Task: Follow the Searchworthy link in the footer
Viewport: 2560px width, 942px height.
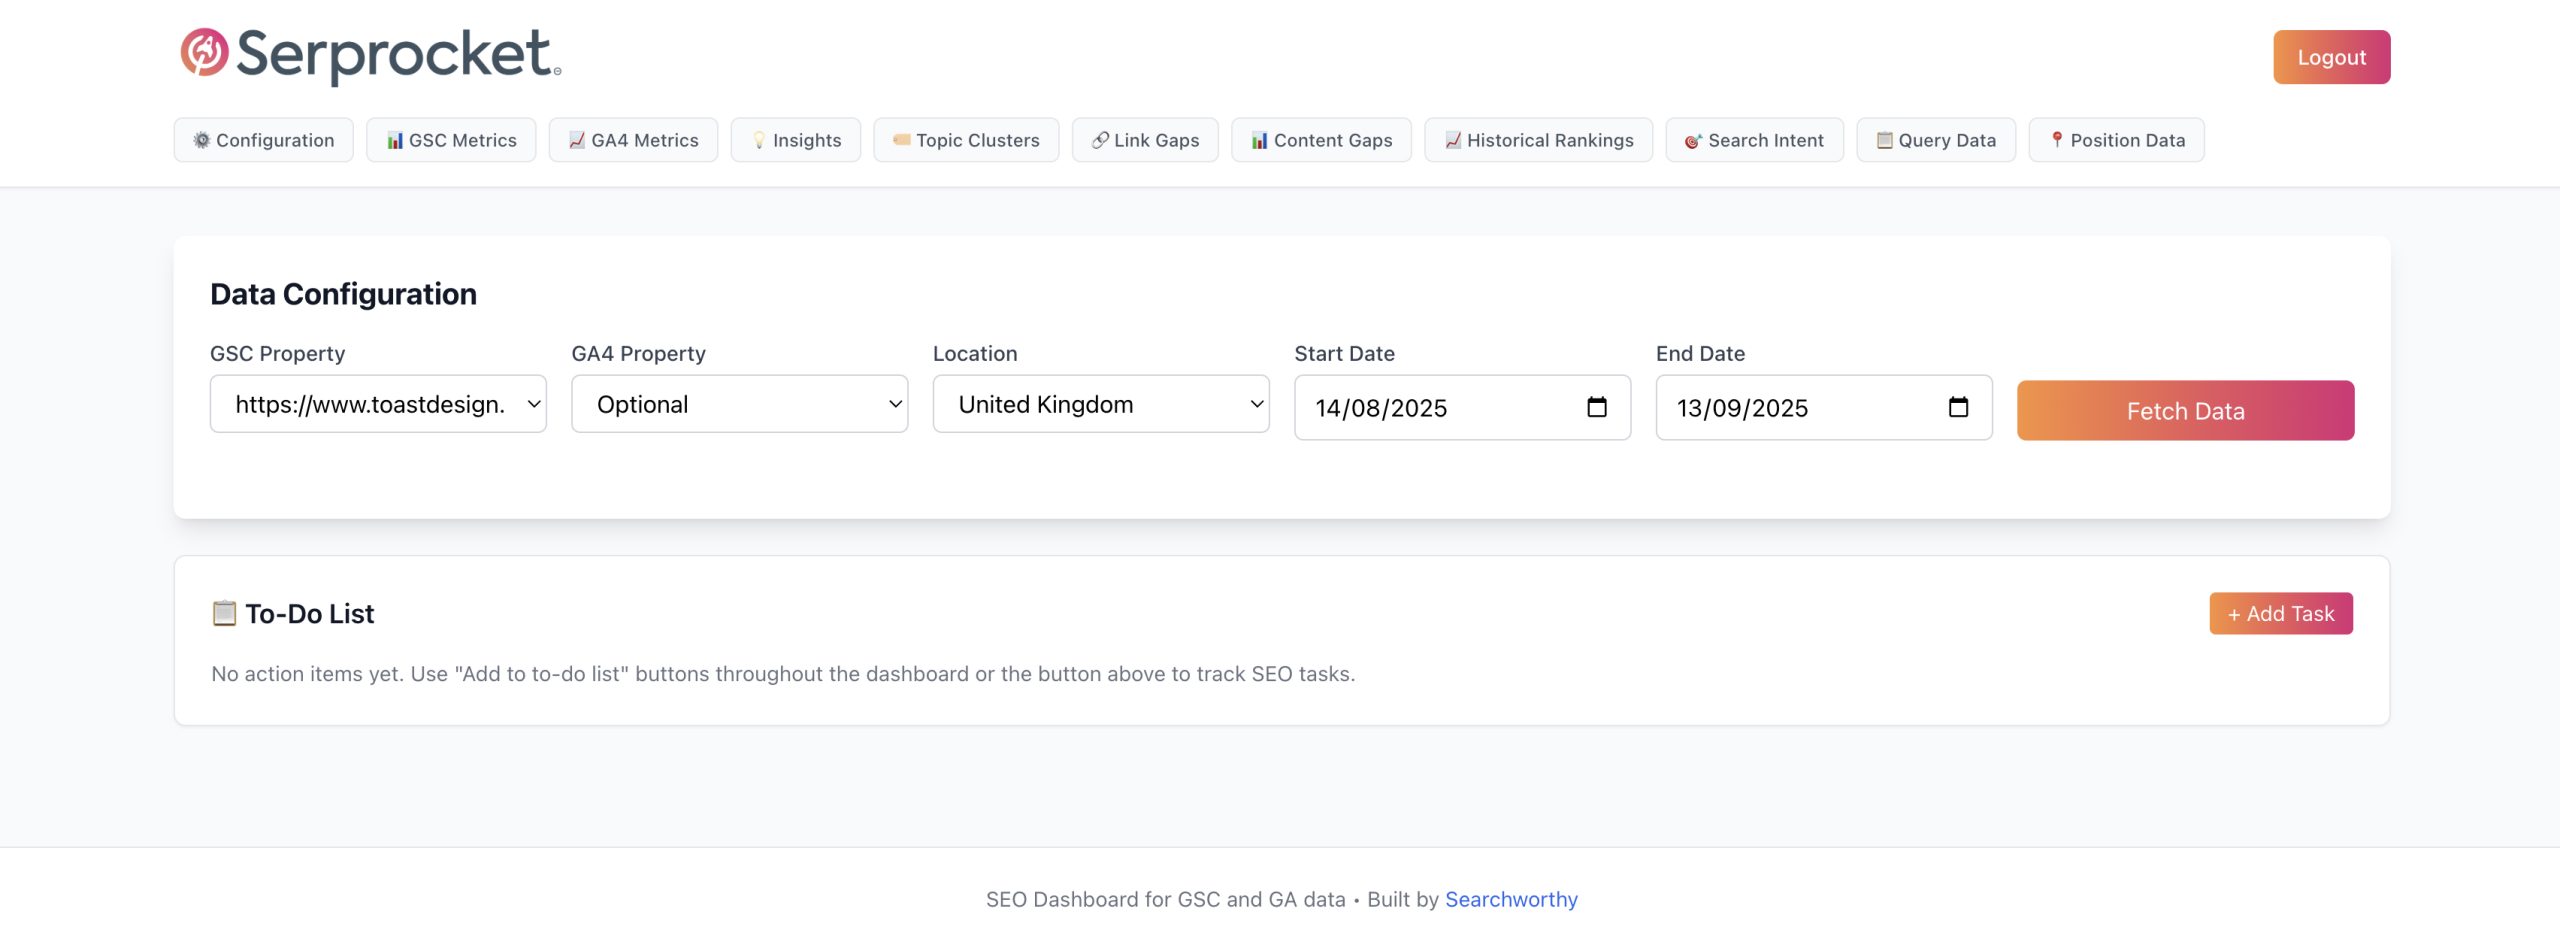Action: click(1512, 899)
